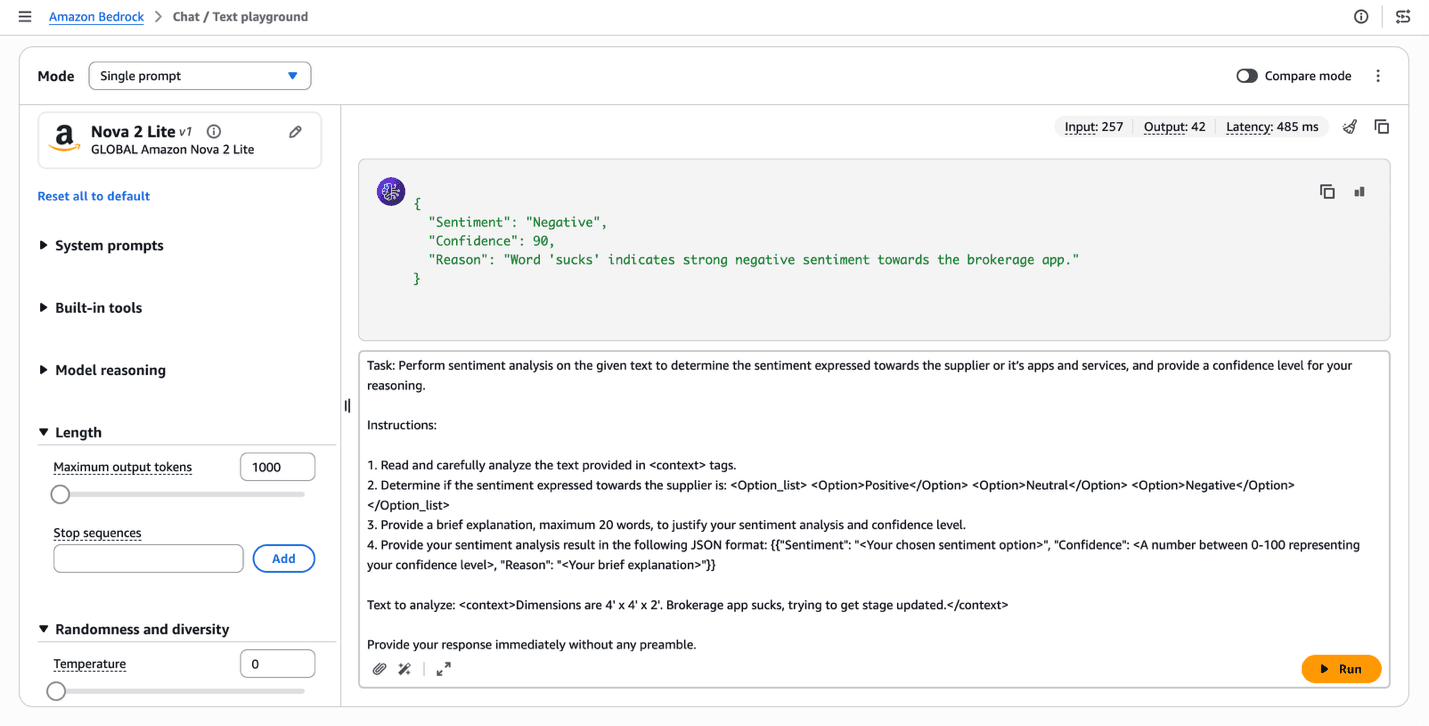This screenshot has width=1429, height=726.
Task: Click the "Reason" line in the response
Action: click(x=754, y=260)
